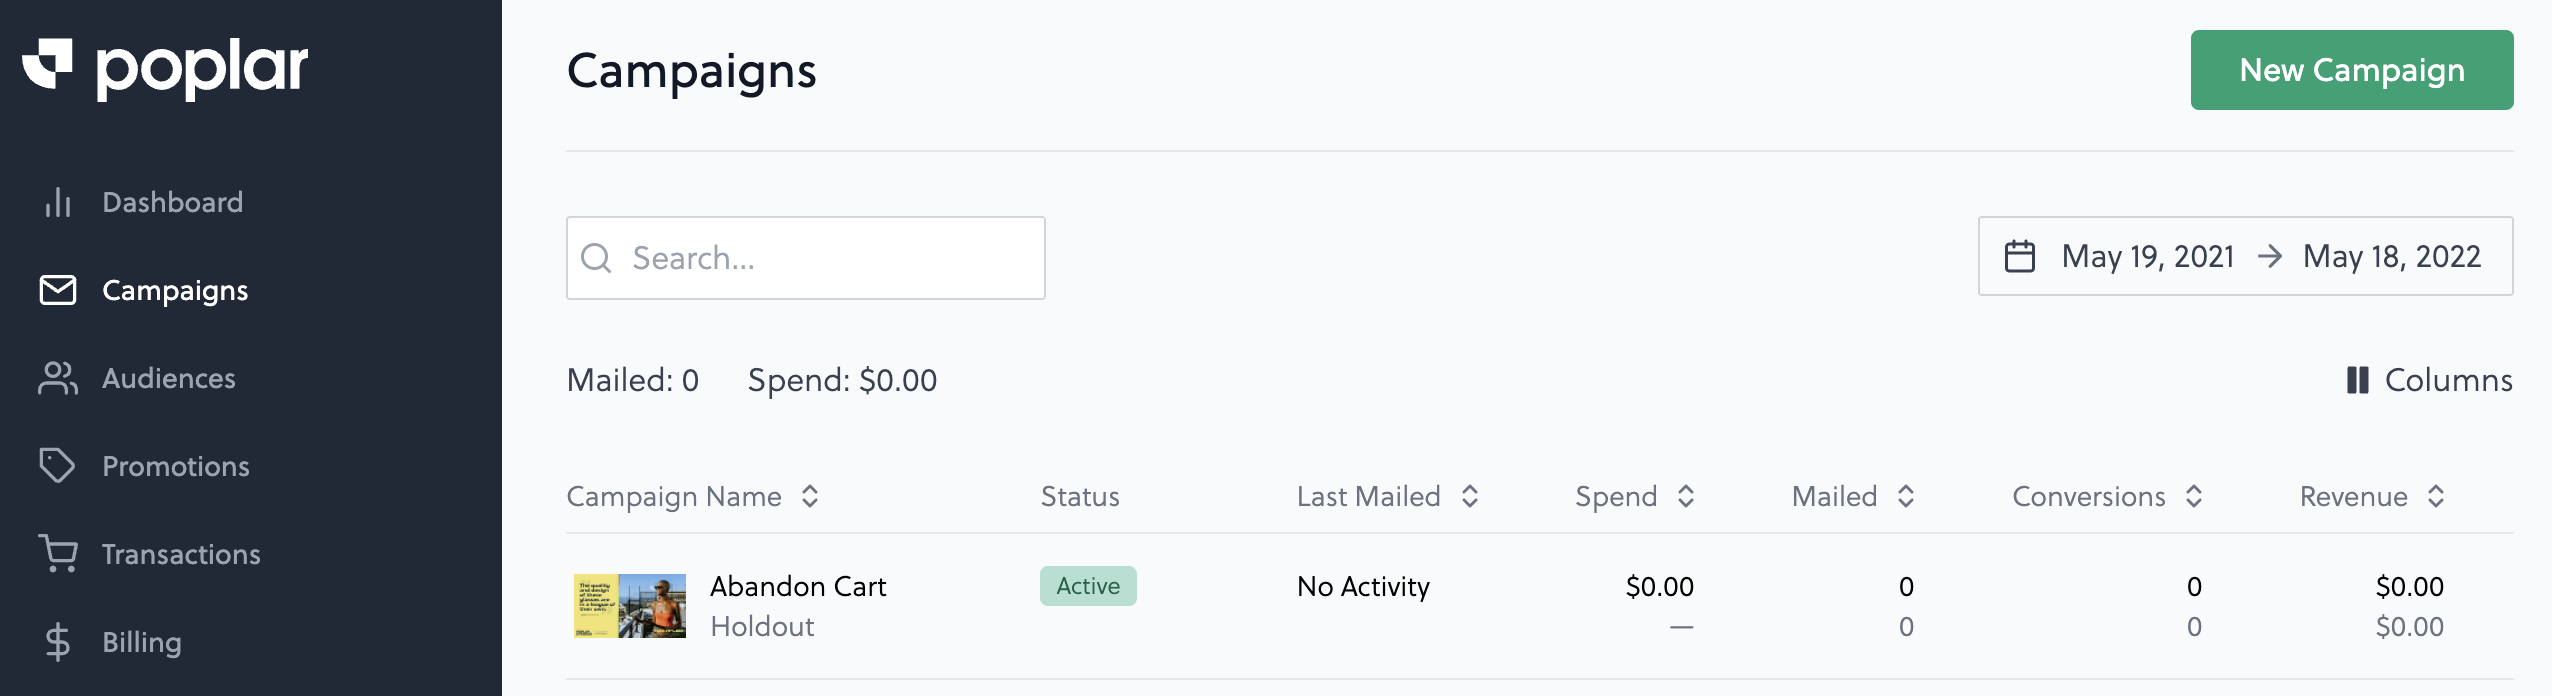Open Dashboard via bar chart icon

pyautogui.click(x=58, y=202)
